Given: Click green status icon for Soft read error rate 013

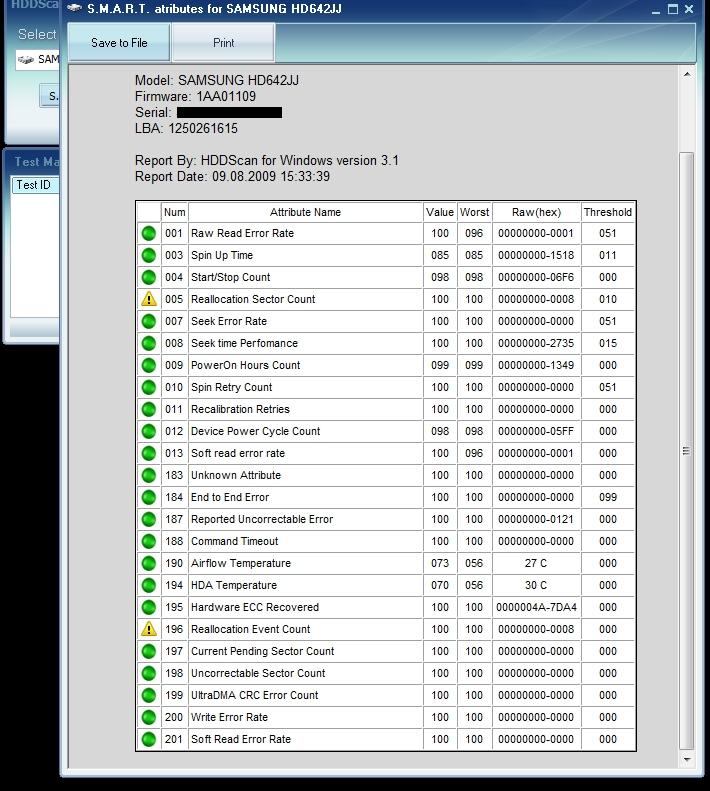Looking at the screenshot, I should tap(149, 454).
